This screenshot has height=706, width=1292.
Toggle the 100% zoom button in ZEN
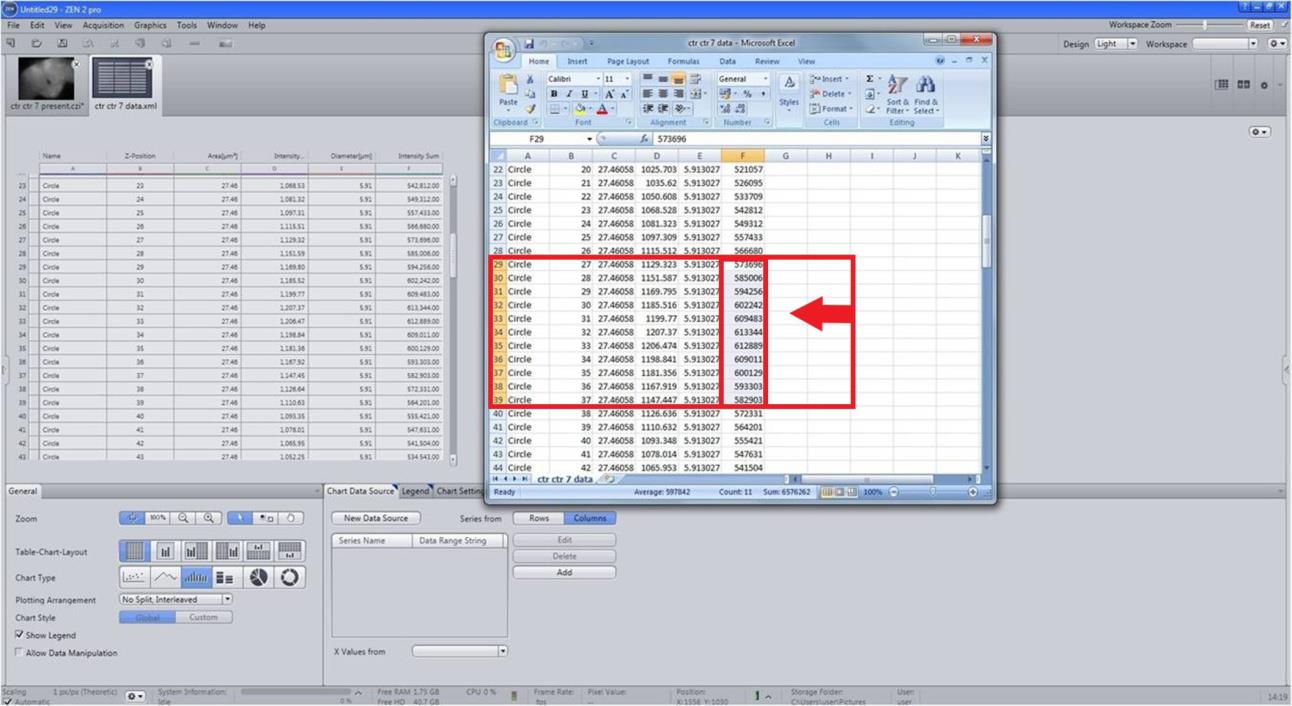158,519
